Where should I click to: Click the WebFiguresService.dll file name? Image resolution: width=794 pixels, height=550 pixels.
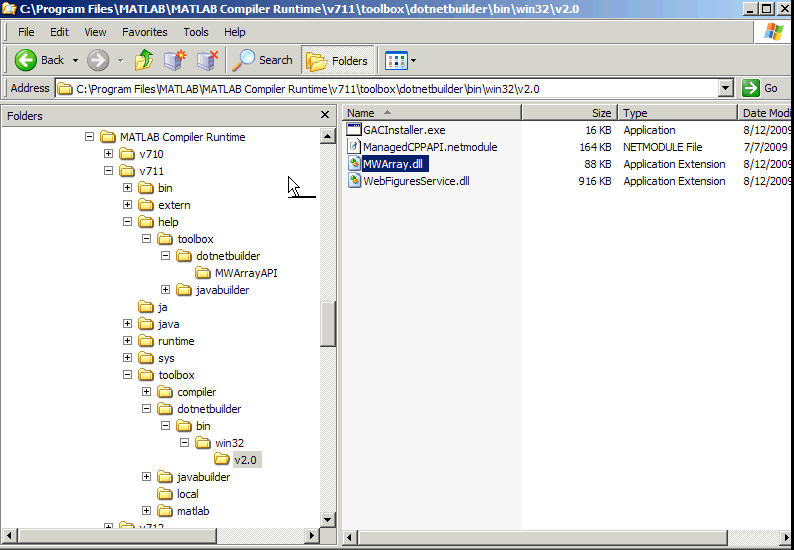(x=416, y=181)
